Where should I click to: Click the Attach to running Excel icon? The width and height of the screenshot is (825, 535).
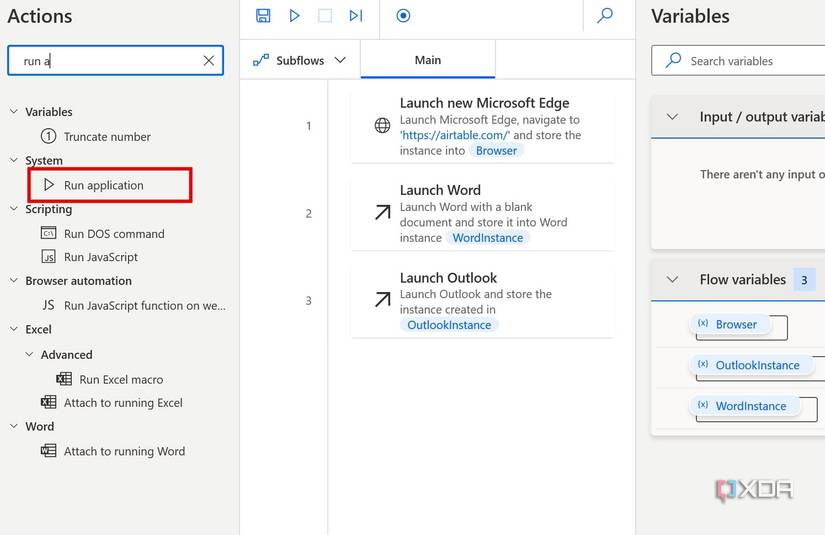pyautogui.click(x=48, y=402)
